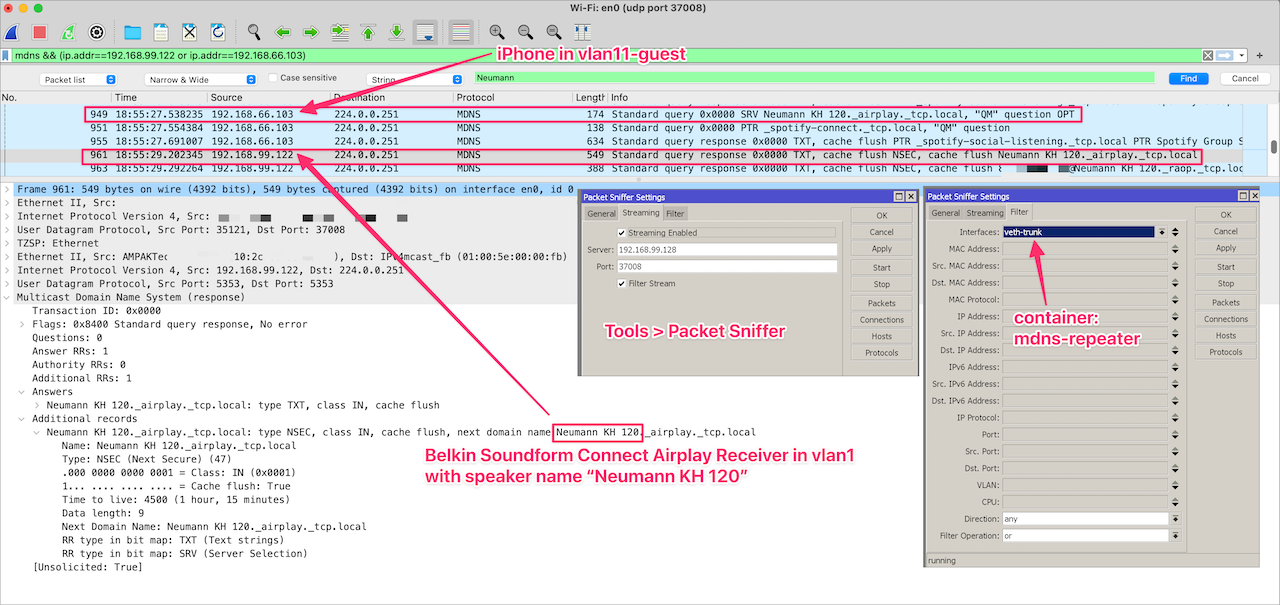Sort packets by Protocol column header
Screen dimensions: 1280x605
click(x=513, y=97)
